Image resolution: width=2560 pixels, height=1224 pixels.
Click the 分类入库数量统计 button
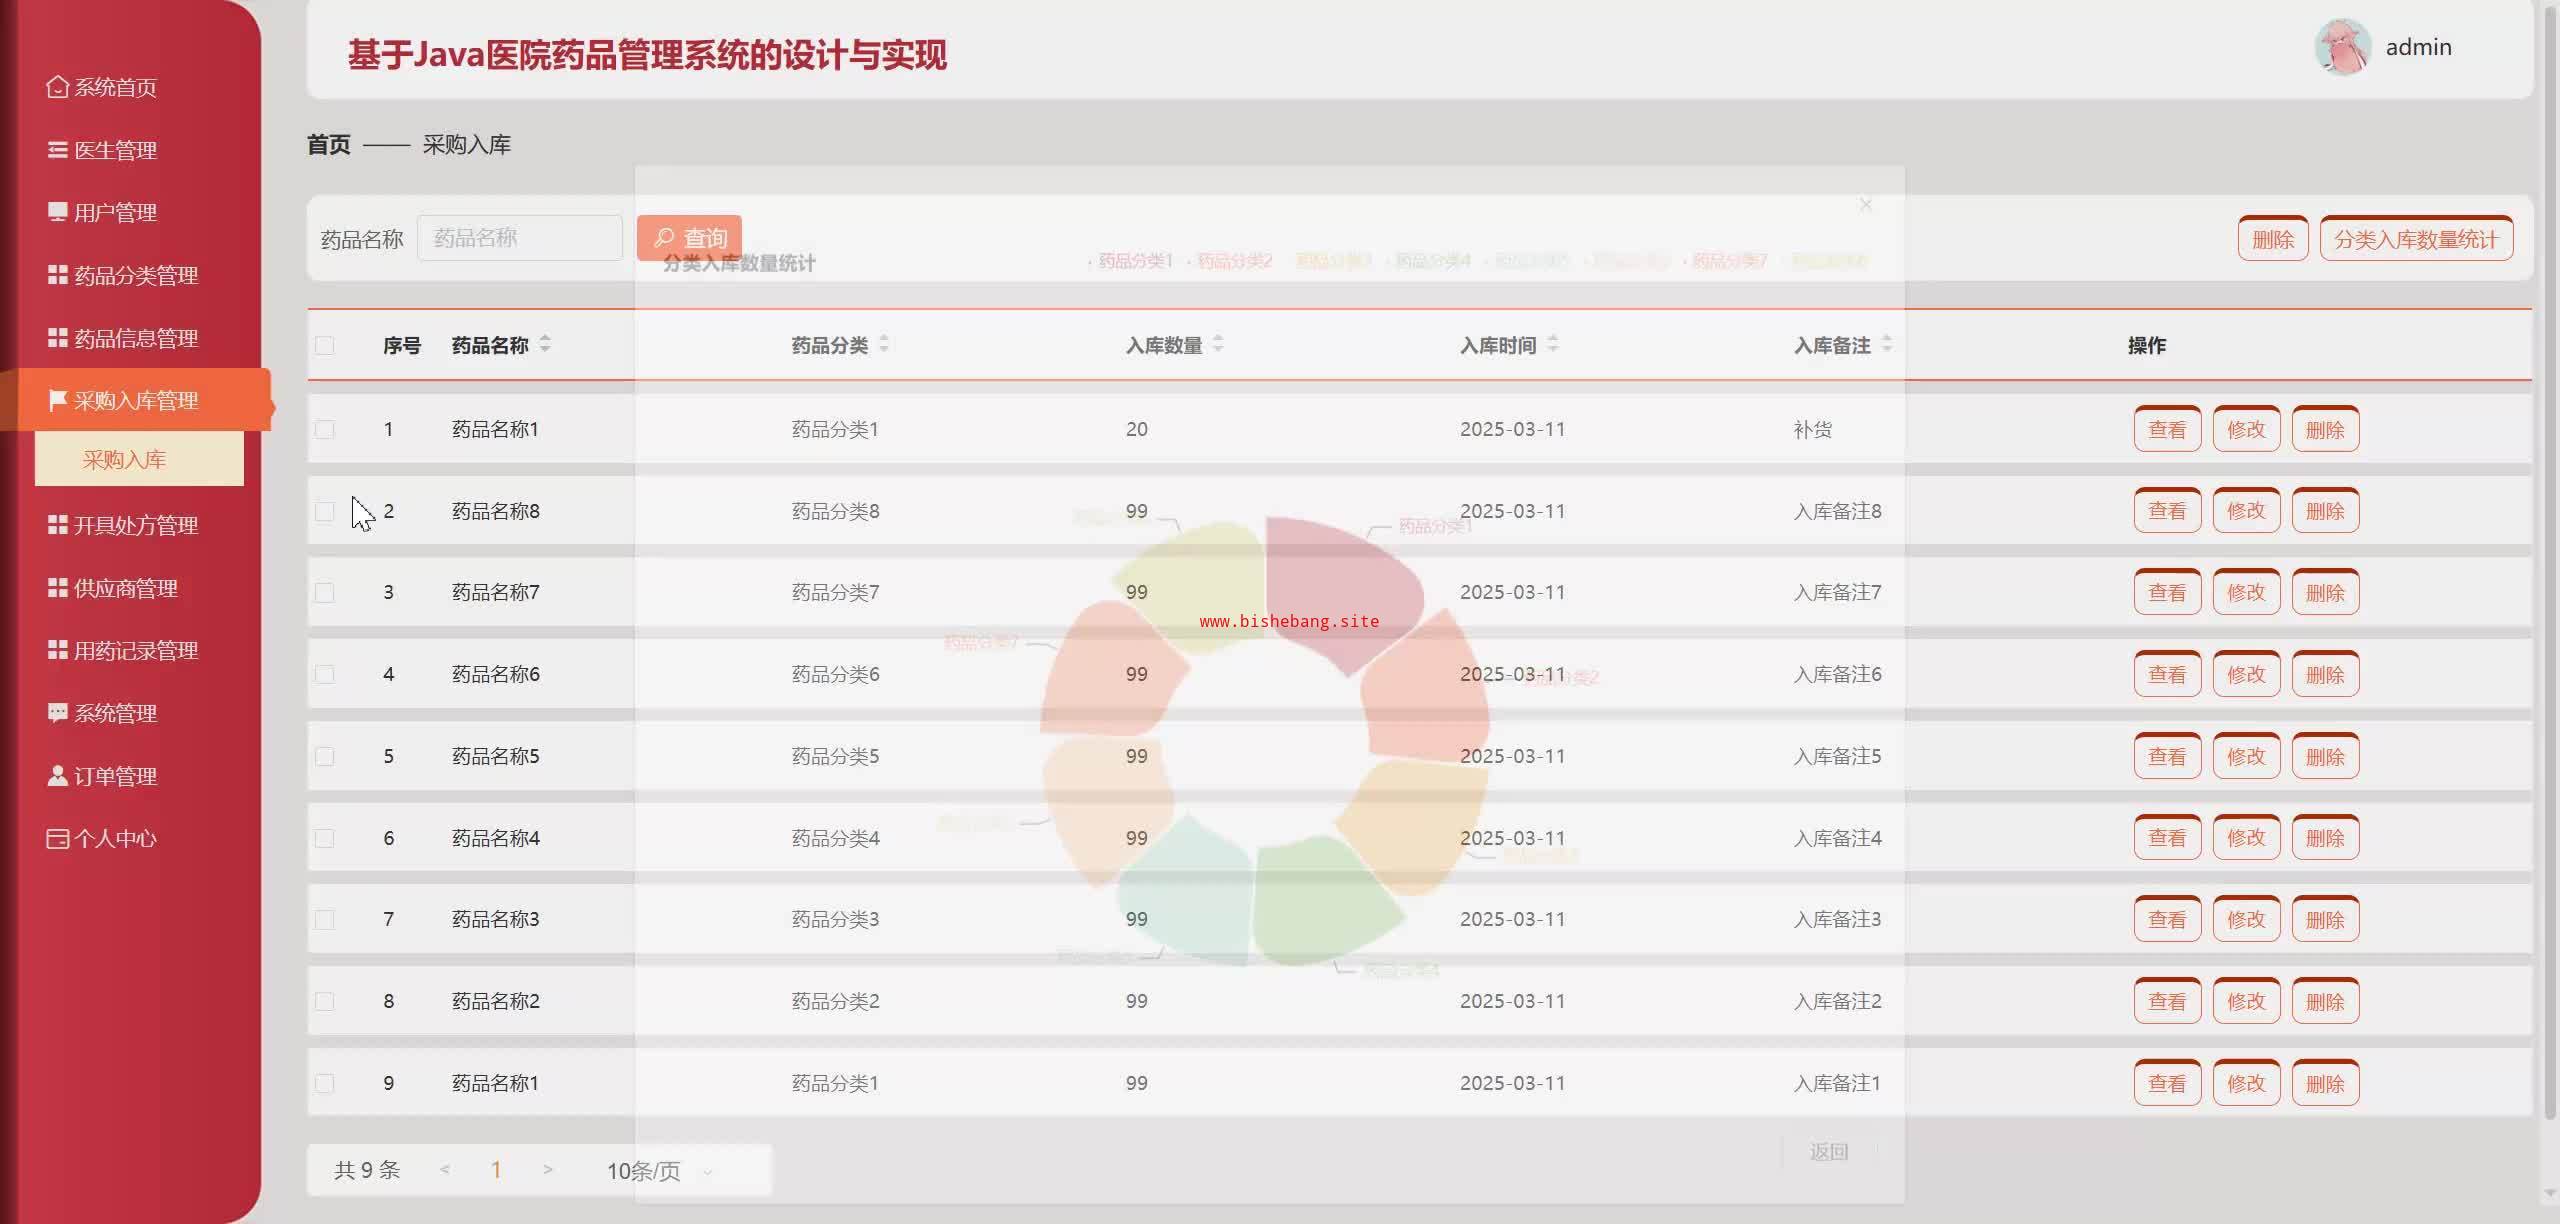(x=2415, y=240)
